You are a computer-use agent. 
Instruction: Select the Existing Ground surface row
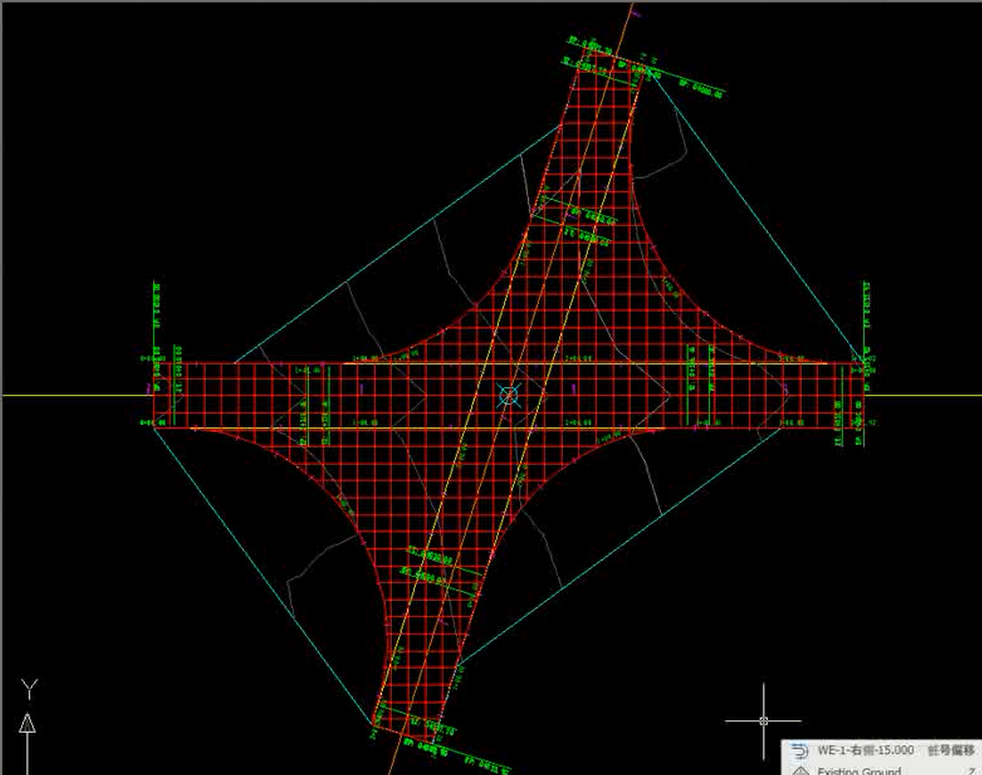pyautogui.click(x=882, y=769)
